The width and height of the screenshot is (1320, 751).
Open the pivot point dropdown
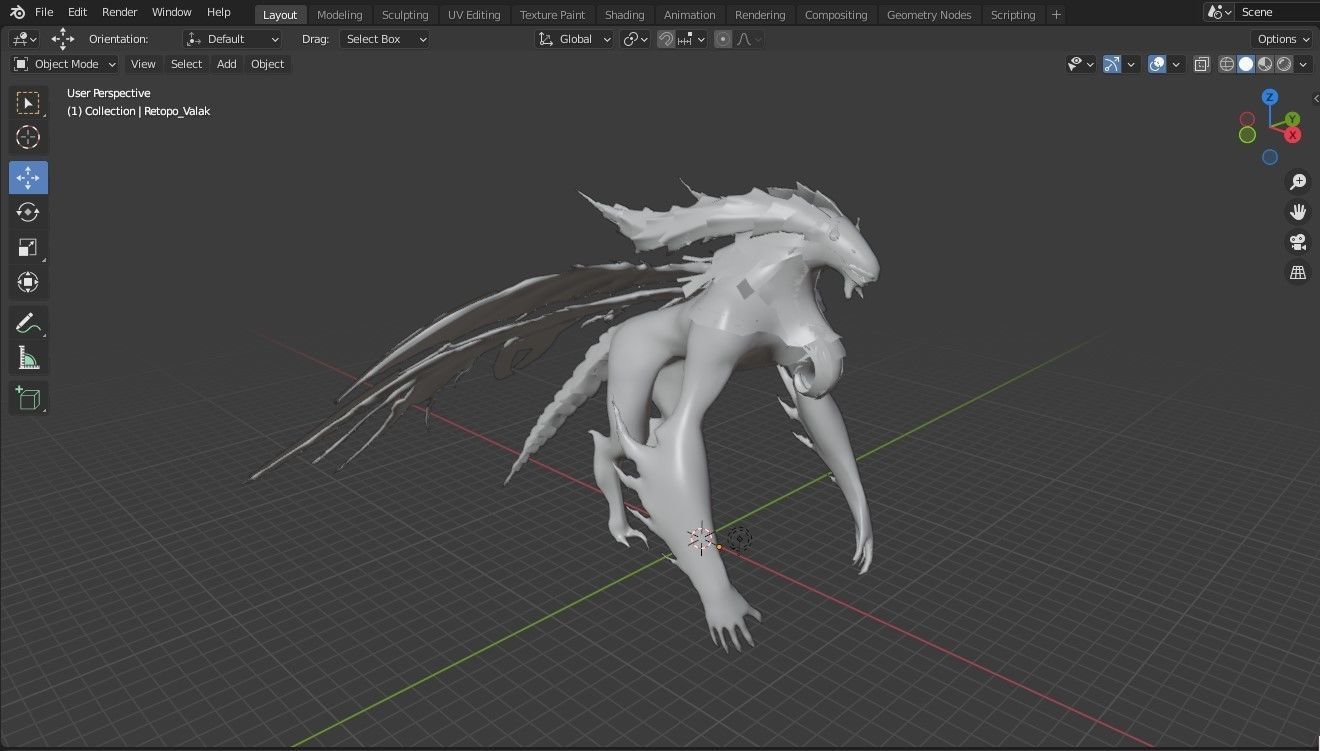[635, 39]
